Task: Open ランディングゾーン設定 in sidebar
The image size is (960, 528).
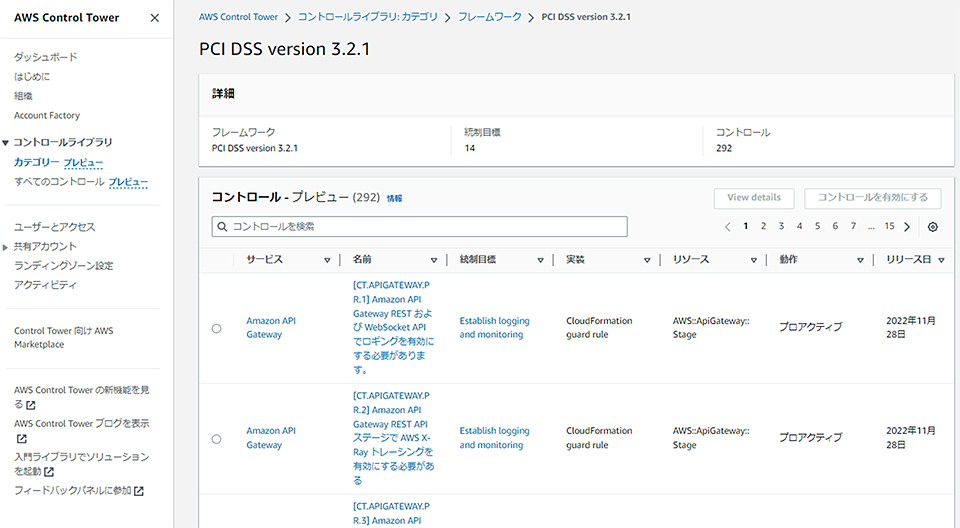Action: pos(64,266)
